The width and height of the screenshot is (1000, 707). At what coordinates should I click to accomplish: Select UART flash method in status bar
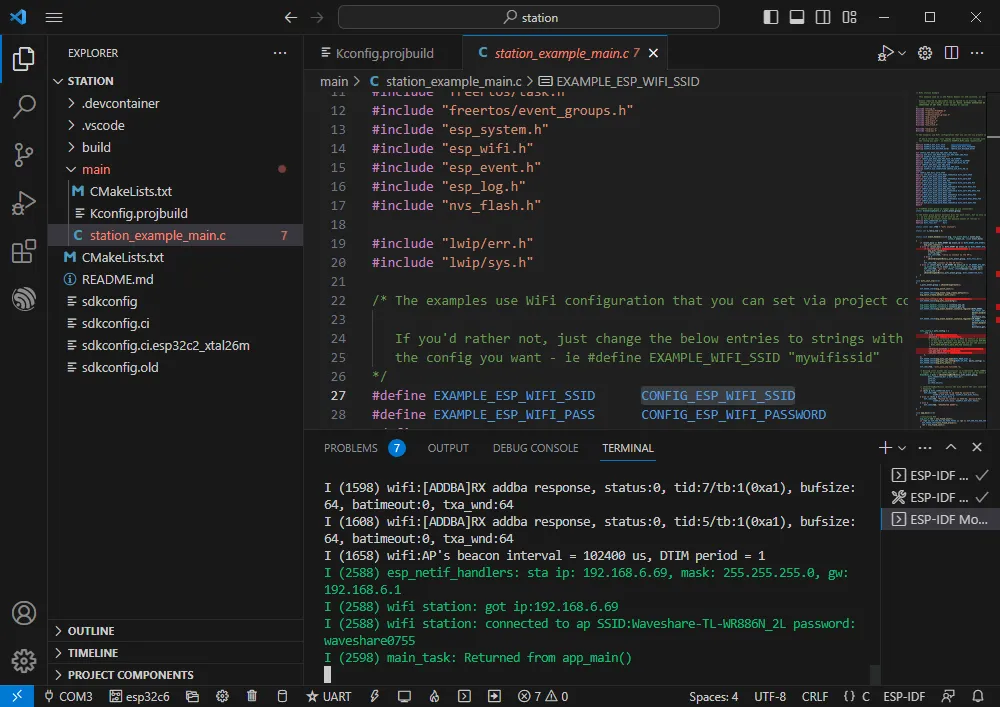click(x=328, y=696)
